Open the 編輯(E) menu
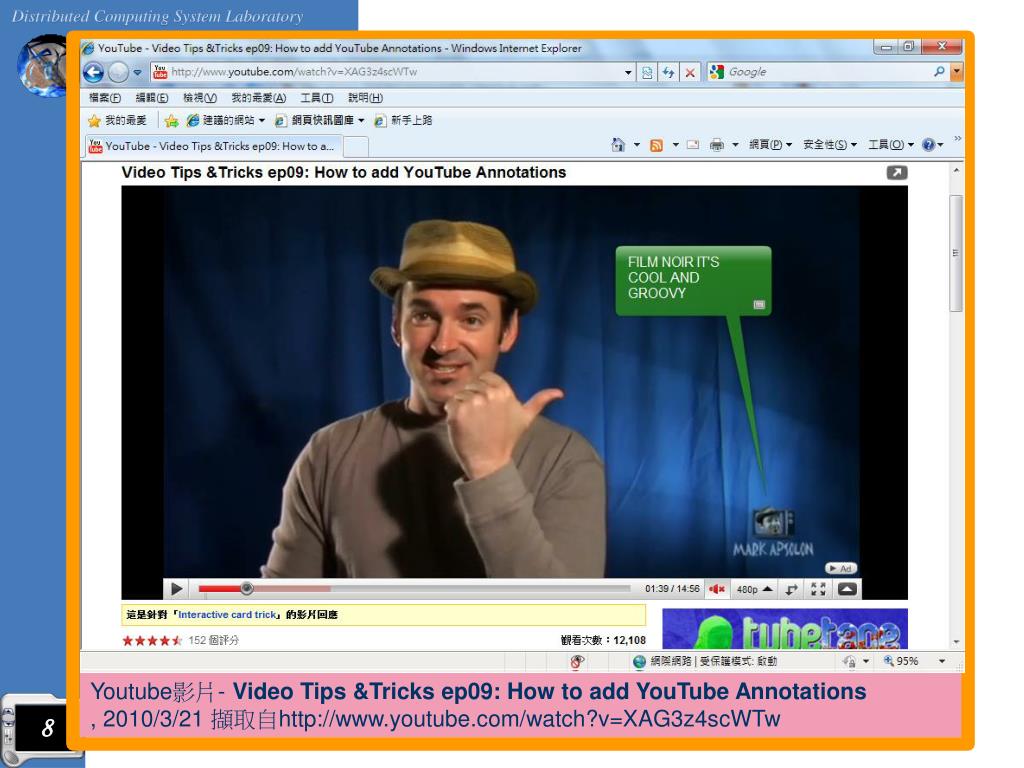Screen dimensions: 1024x768 coord(152,98)
